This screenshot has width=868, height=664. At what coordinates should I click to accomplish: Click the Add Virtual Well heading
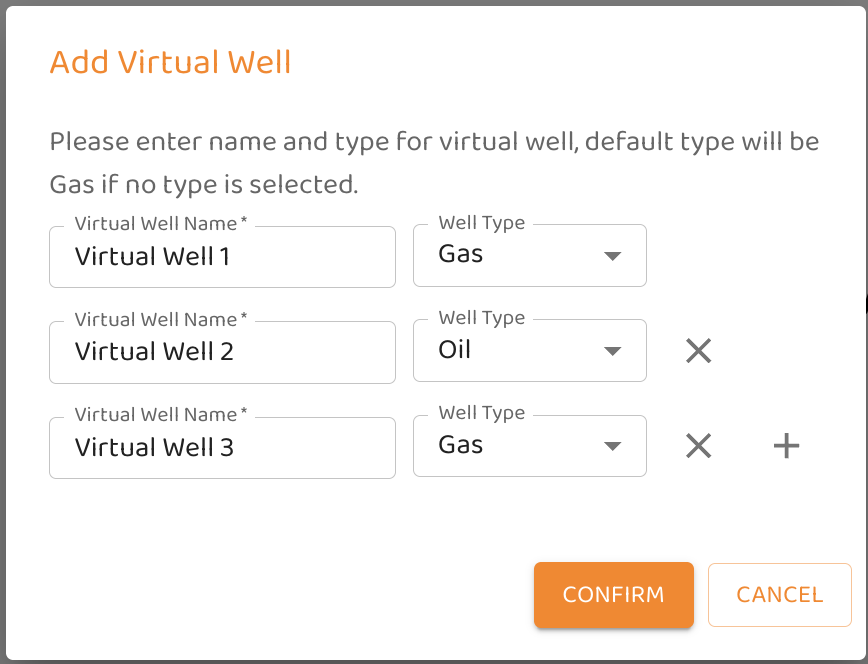(170, 62)
